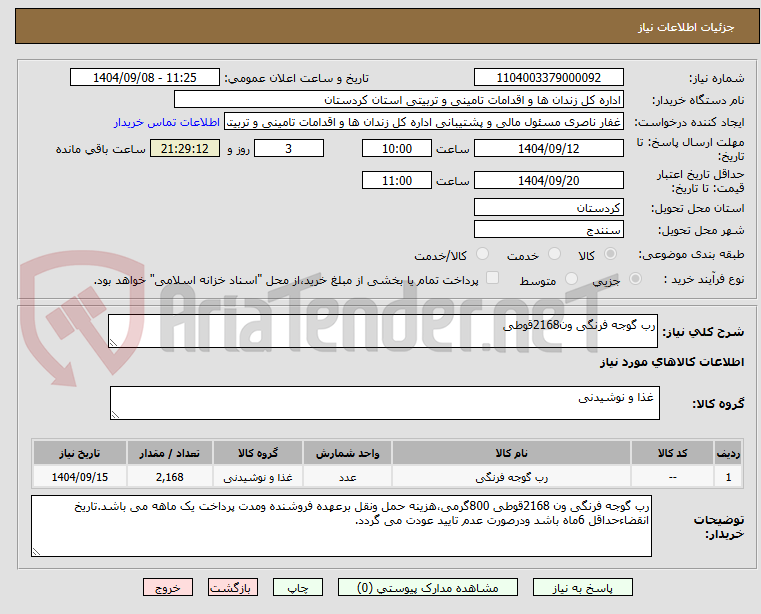Click the response deadline time 10:00

click(397, 149)
